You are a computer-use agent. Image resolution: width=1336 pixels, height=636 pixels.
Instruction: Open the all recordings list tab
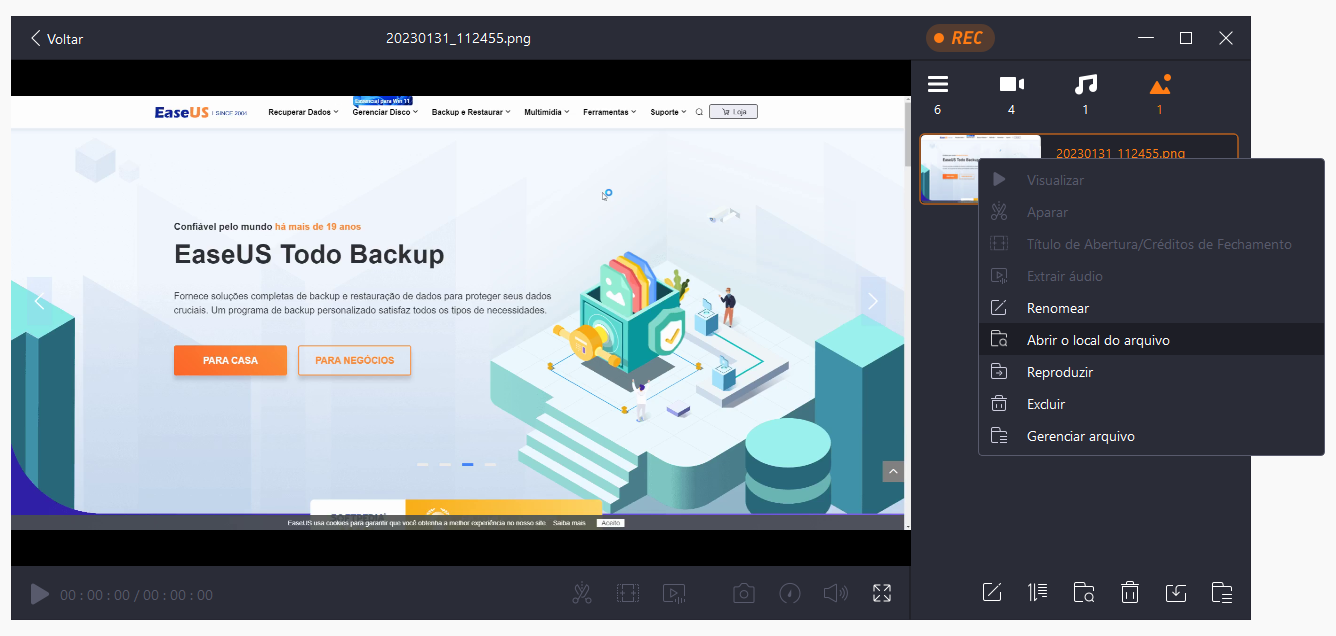(x=937, y=84)
